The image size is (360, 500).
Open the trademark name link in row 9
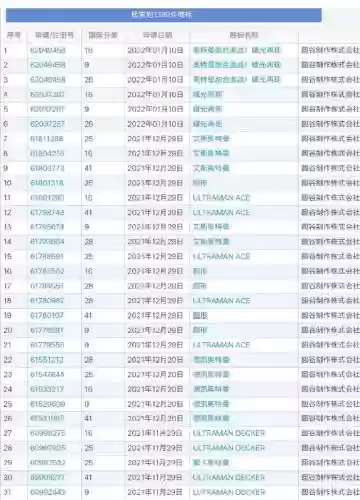coord(211,168)
